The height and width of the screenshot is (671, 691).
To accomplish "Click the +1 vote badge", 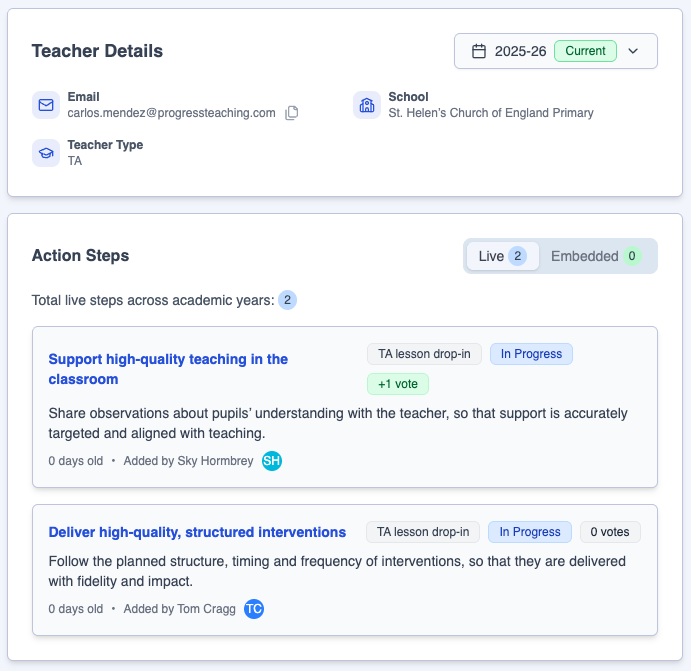I will coord(397,384).
